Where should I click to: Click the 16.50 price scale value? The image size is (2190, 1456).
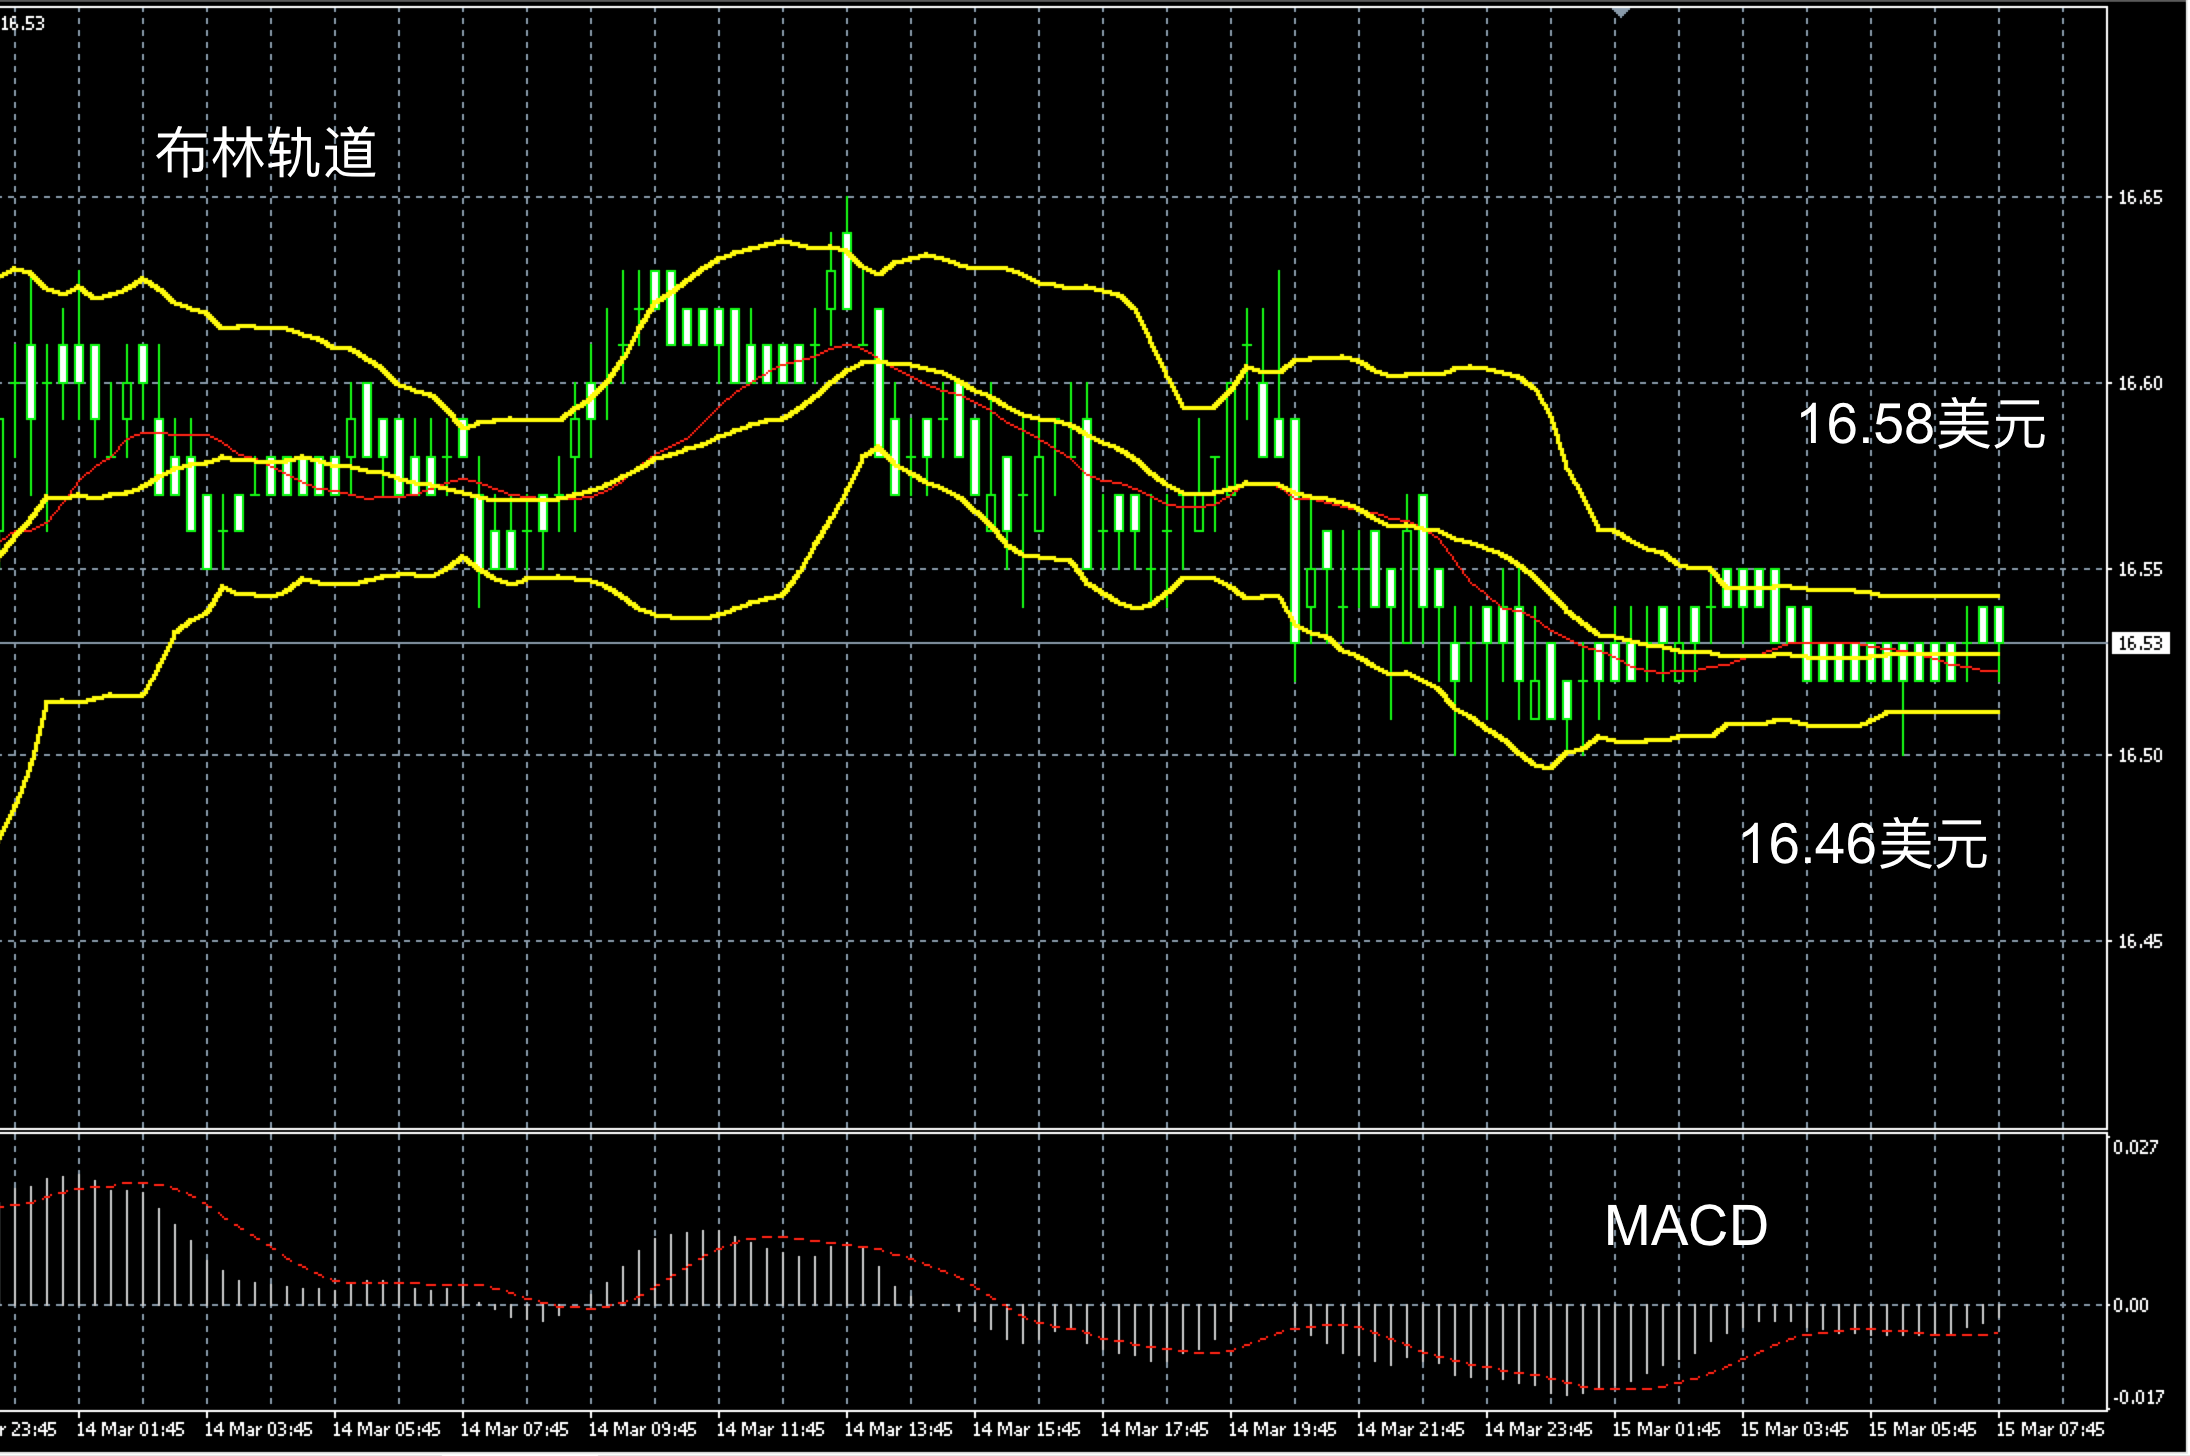coord(2139,755)
